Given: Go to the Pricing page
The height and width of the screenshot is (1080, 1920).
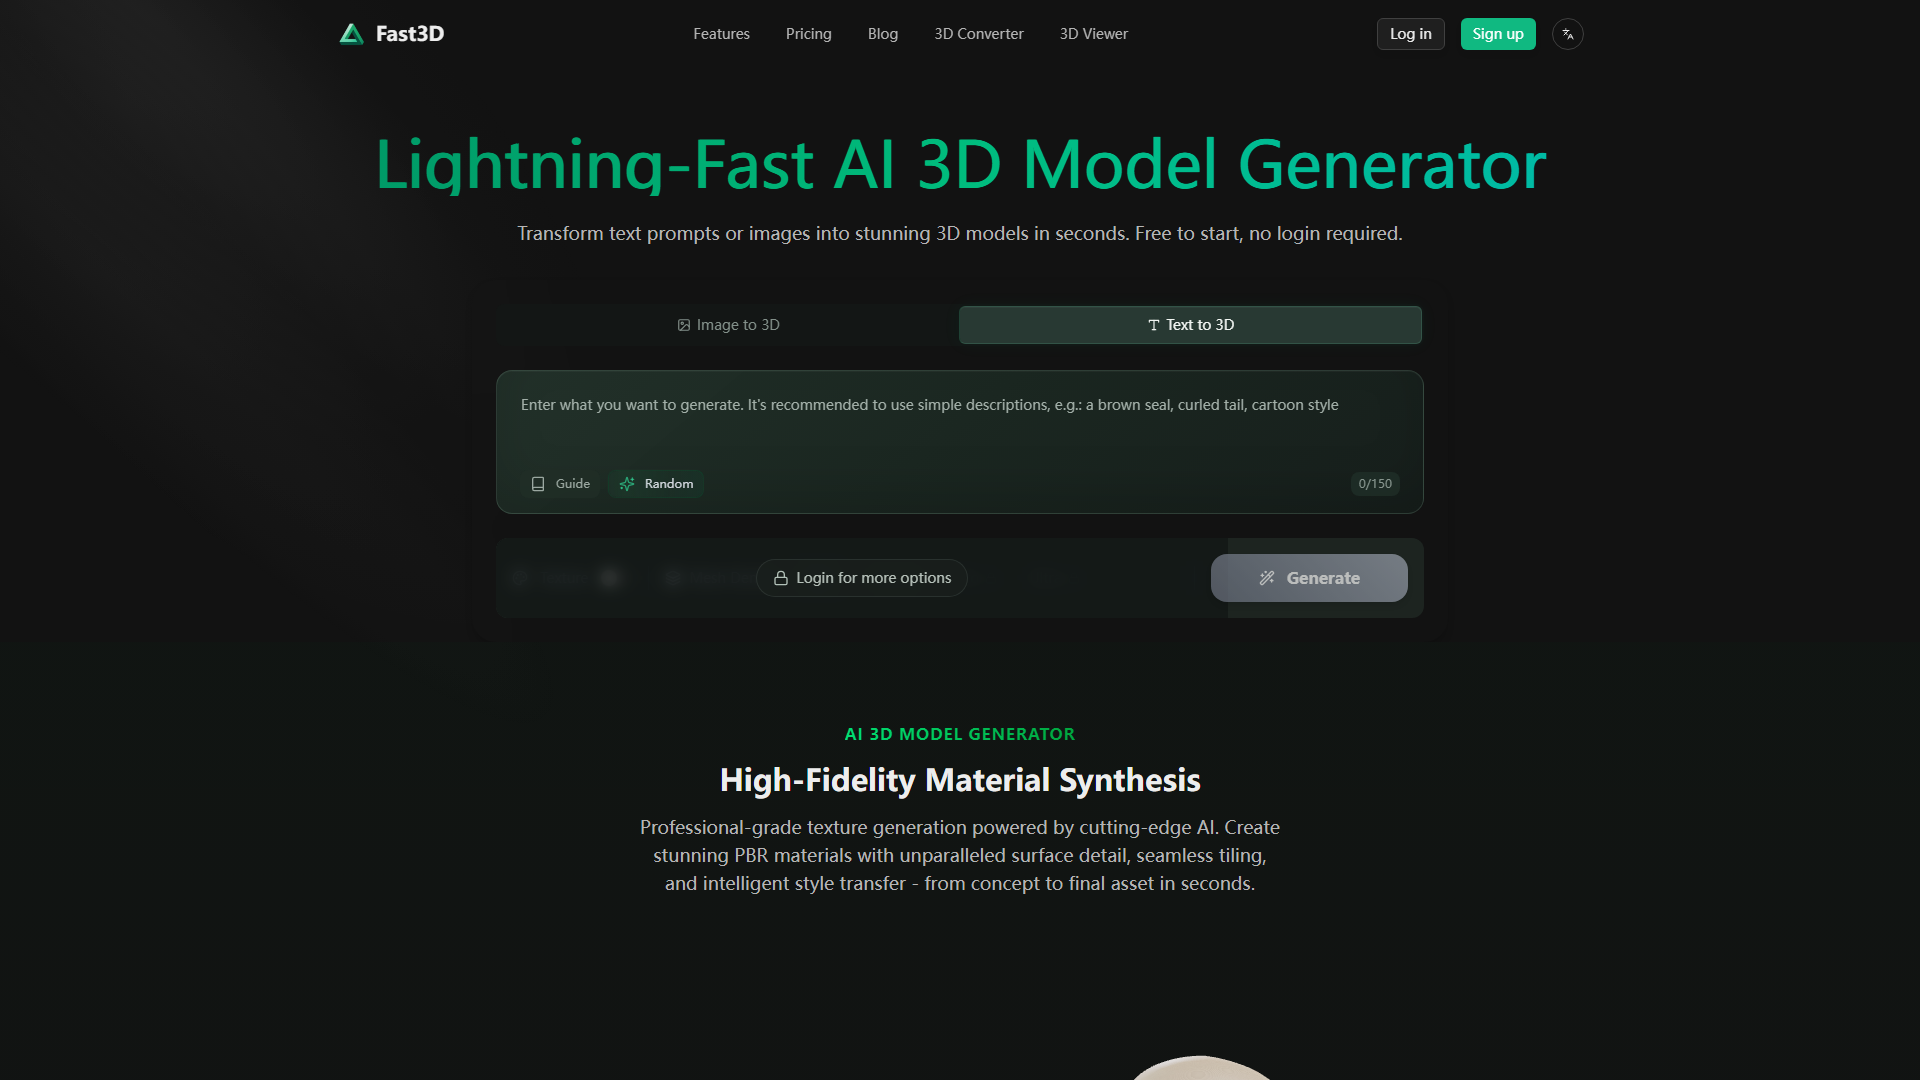Looking at the screenshot, I should pos(808,34).
